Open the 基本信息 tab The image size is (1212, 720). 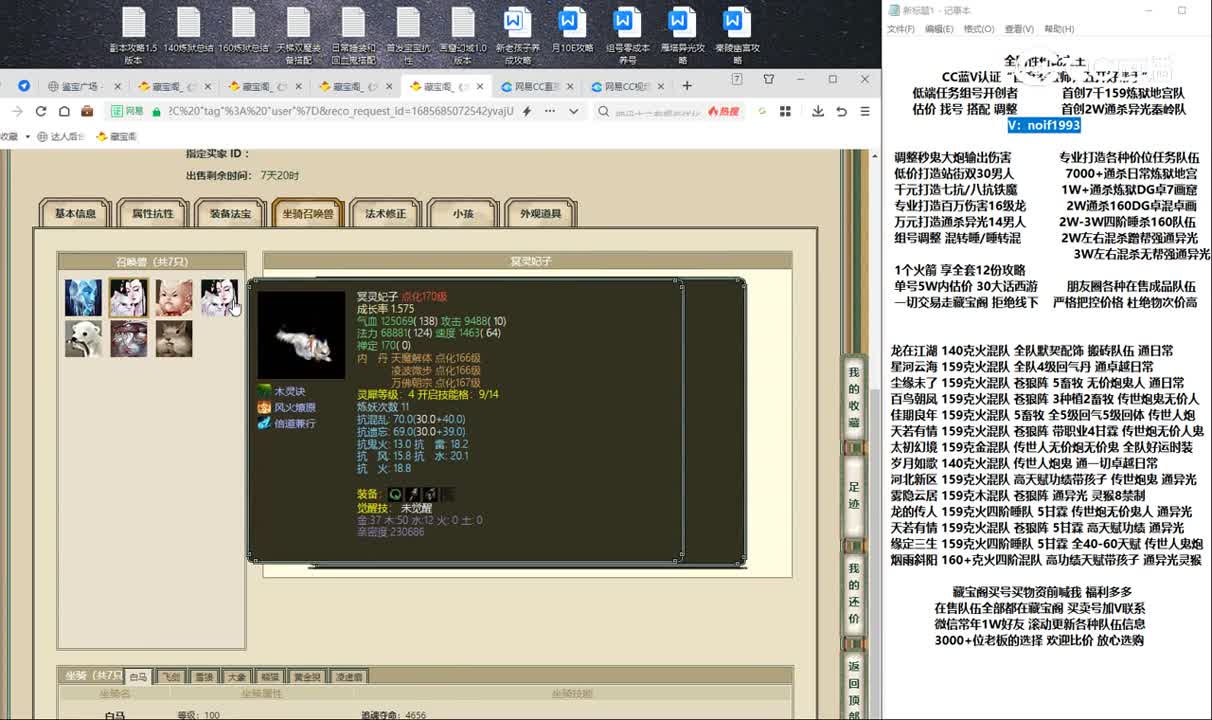(75, 213)
